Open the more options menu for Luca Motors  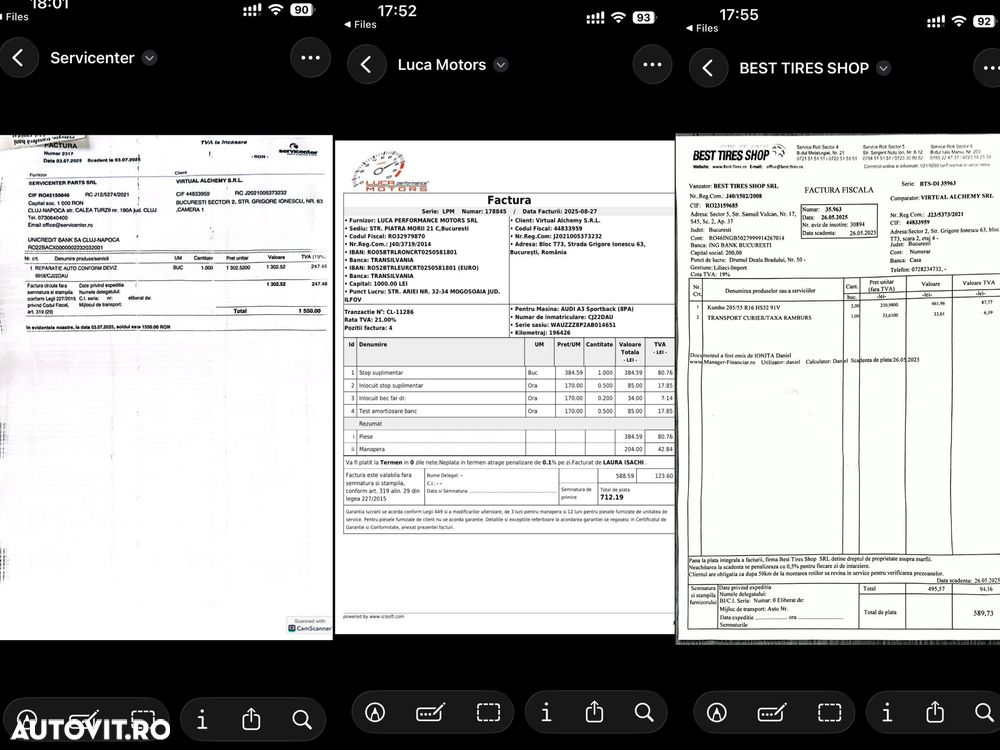(x=652, y=64)
